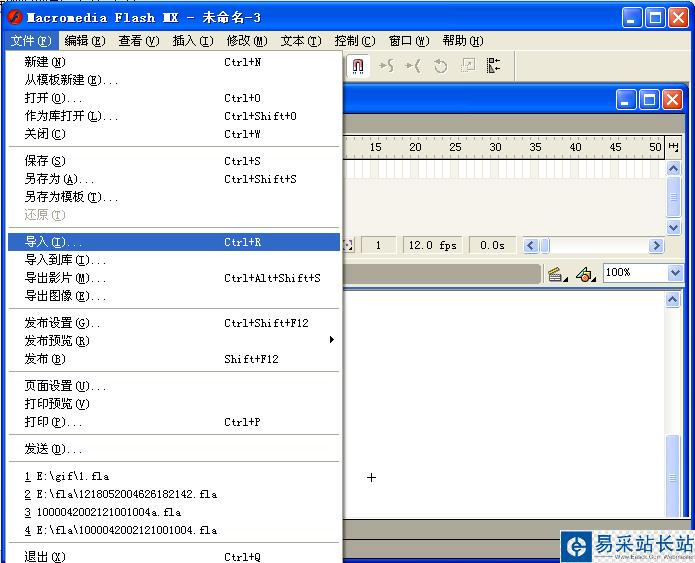Choose 保存(S) menu entry
Image resolution: width=695 pixels, height=563 pixels.
point(174,161)
